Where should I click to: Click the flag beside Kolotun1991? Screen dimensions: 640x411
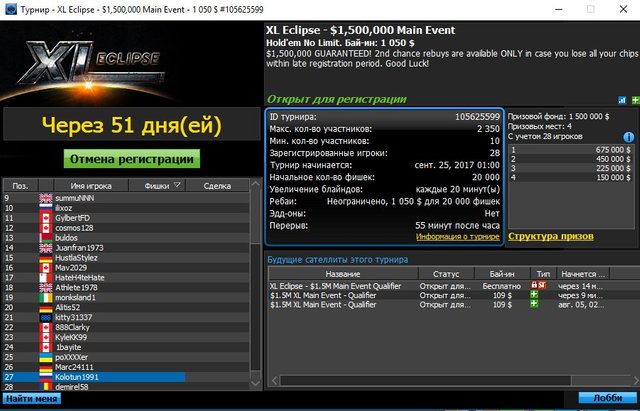46,377
